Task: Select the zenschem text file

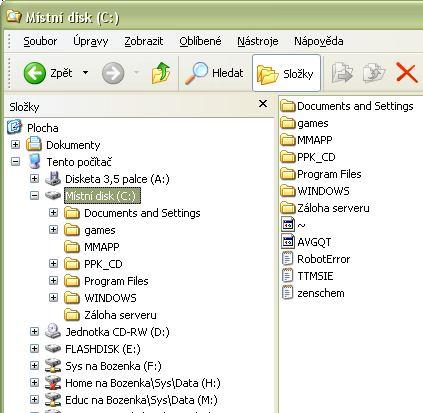Action: [x=313, y=293]
